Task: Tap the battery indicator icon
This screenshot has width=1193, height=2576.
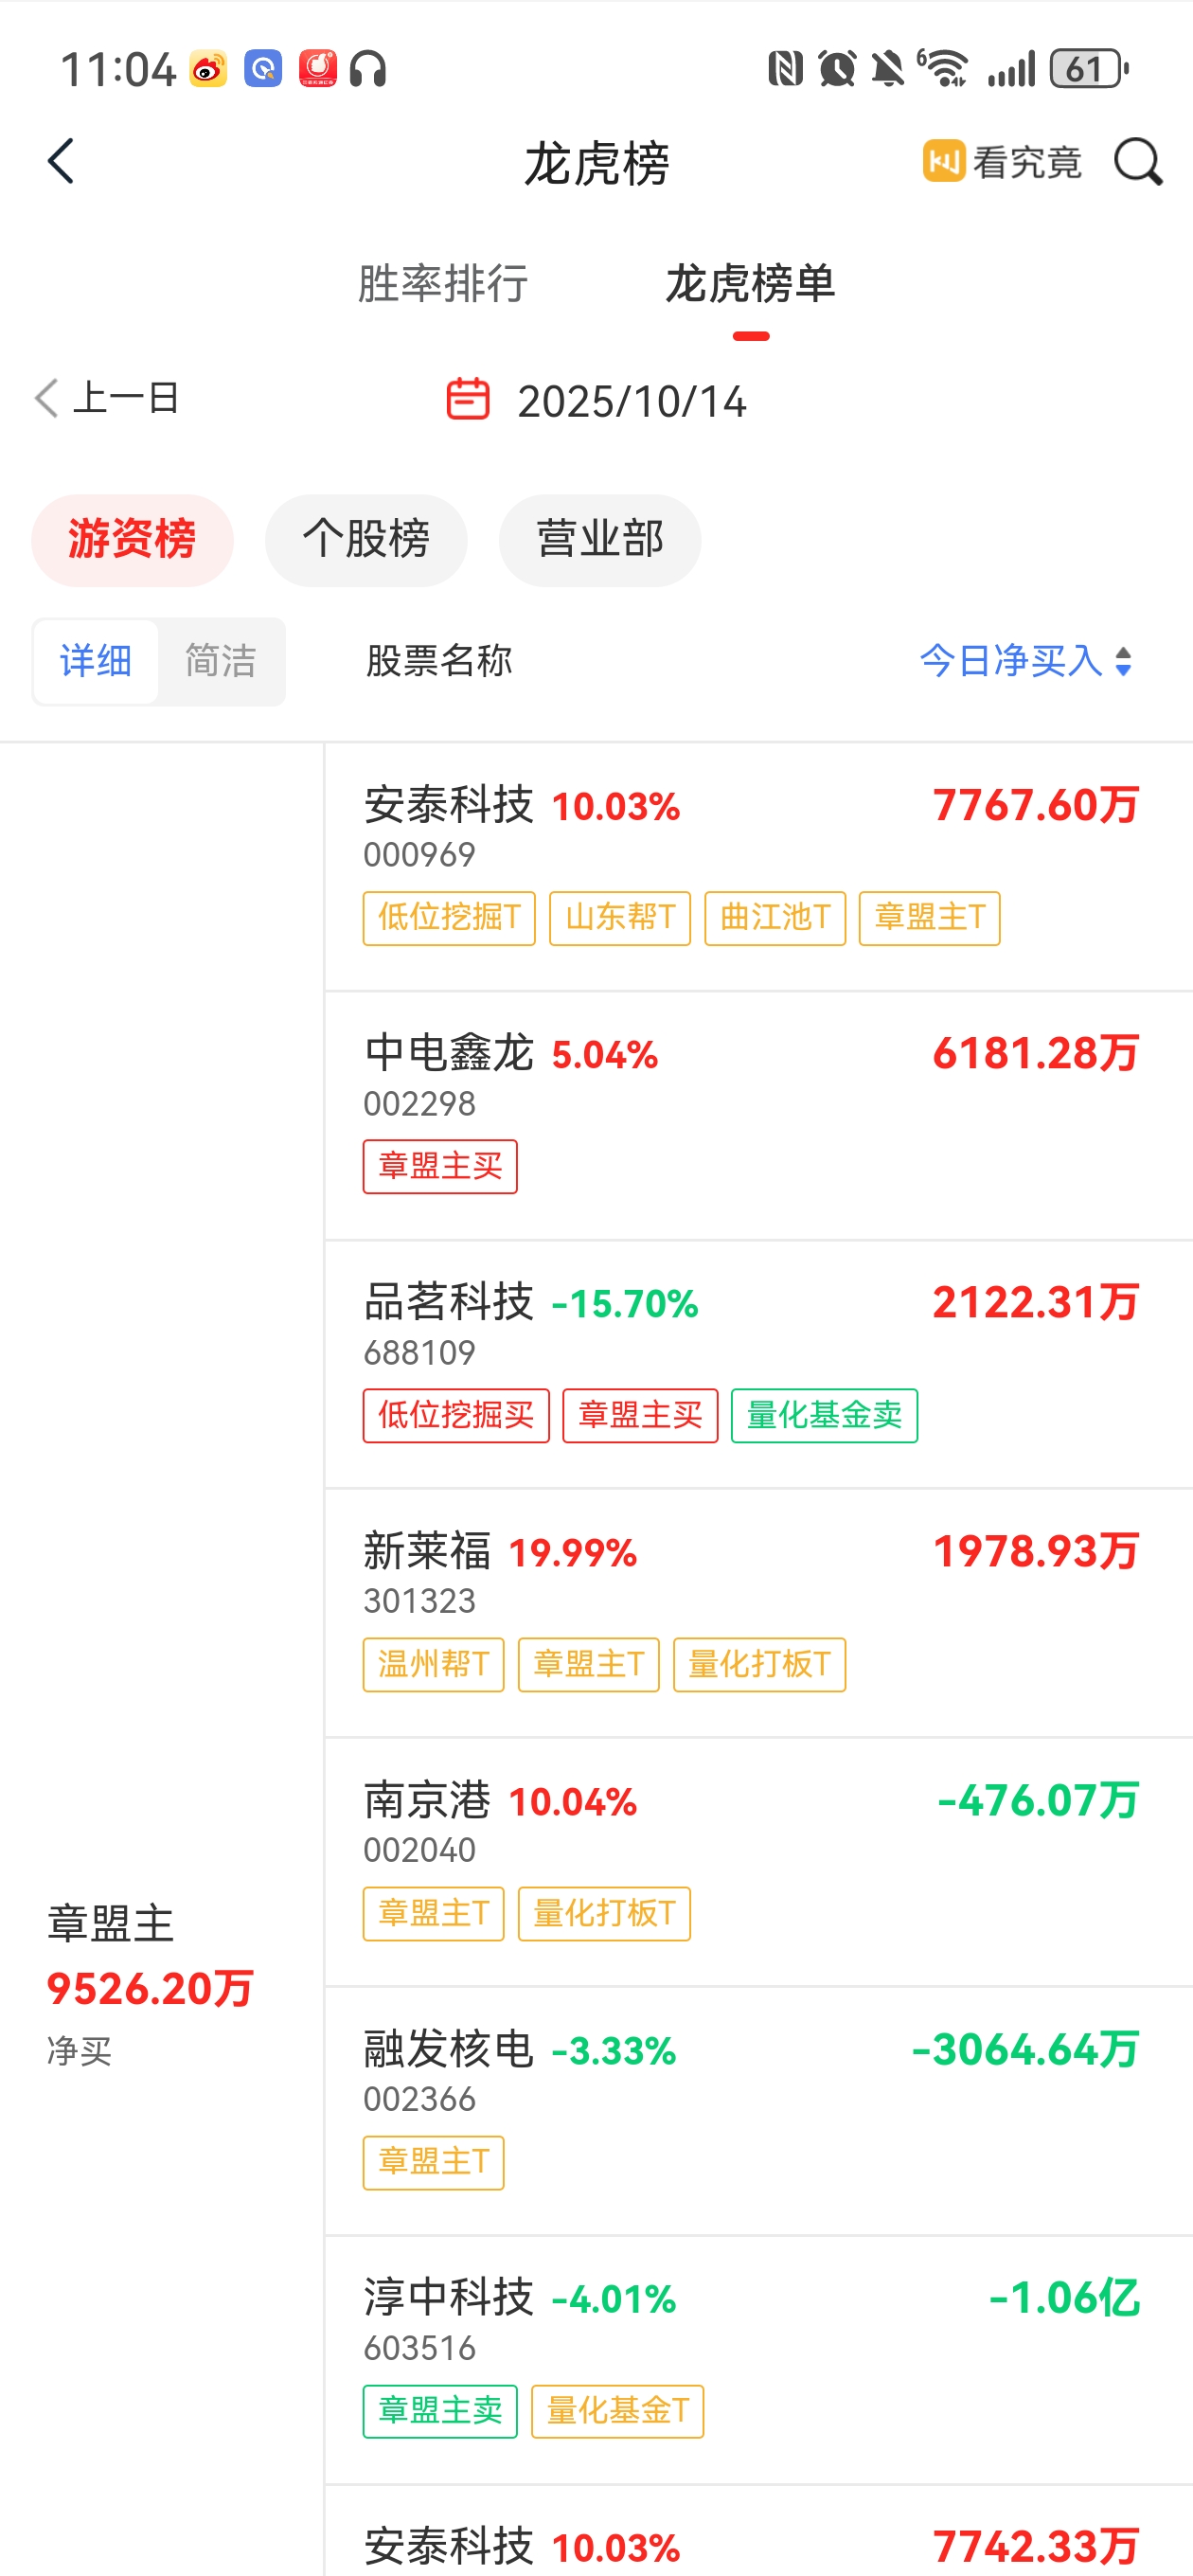Action: point(1089,69)
